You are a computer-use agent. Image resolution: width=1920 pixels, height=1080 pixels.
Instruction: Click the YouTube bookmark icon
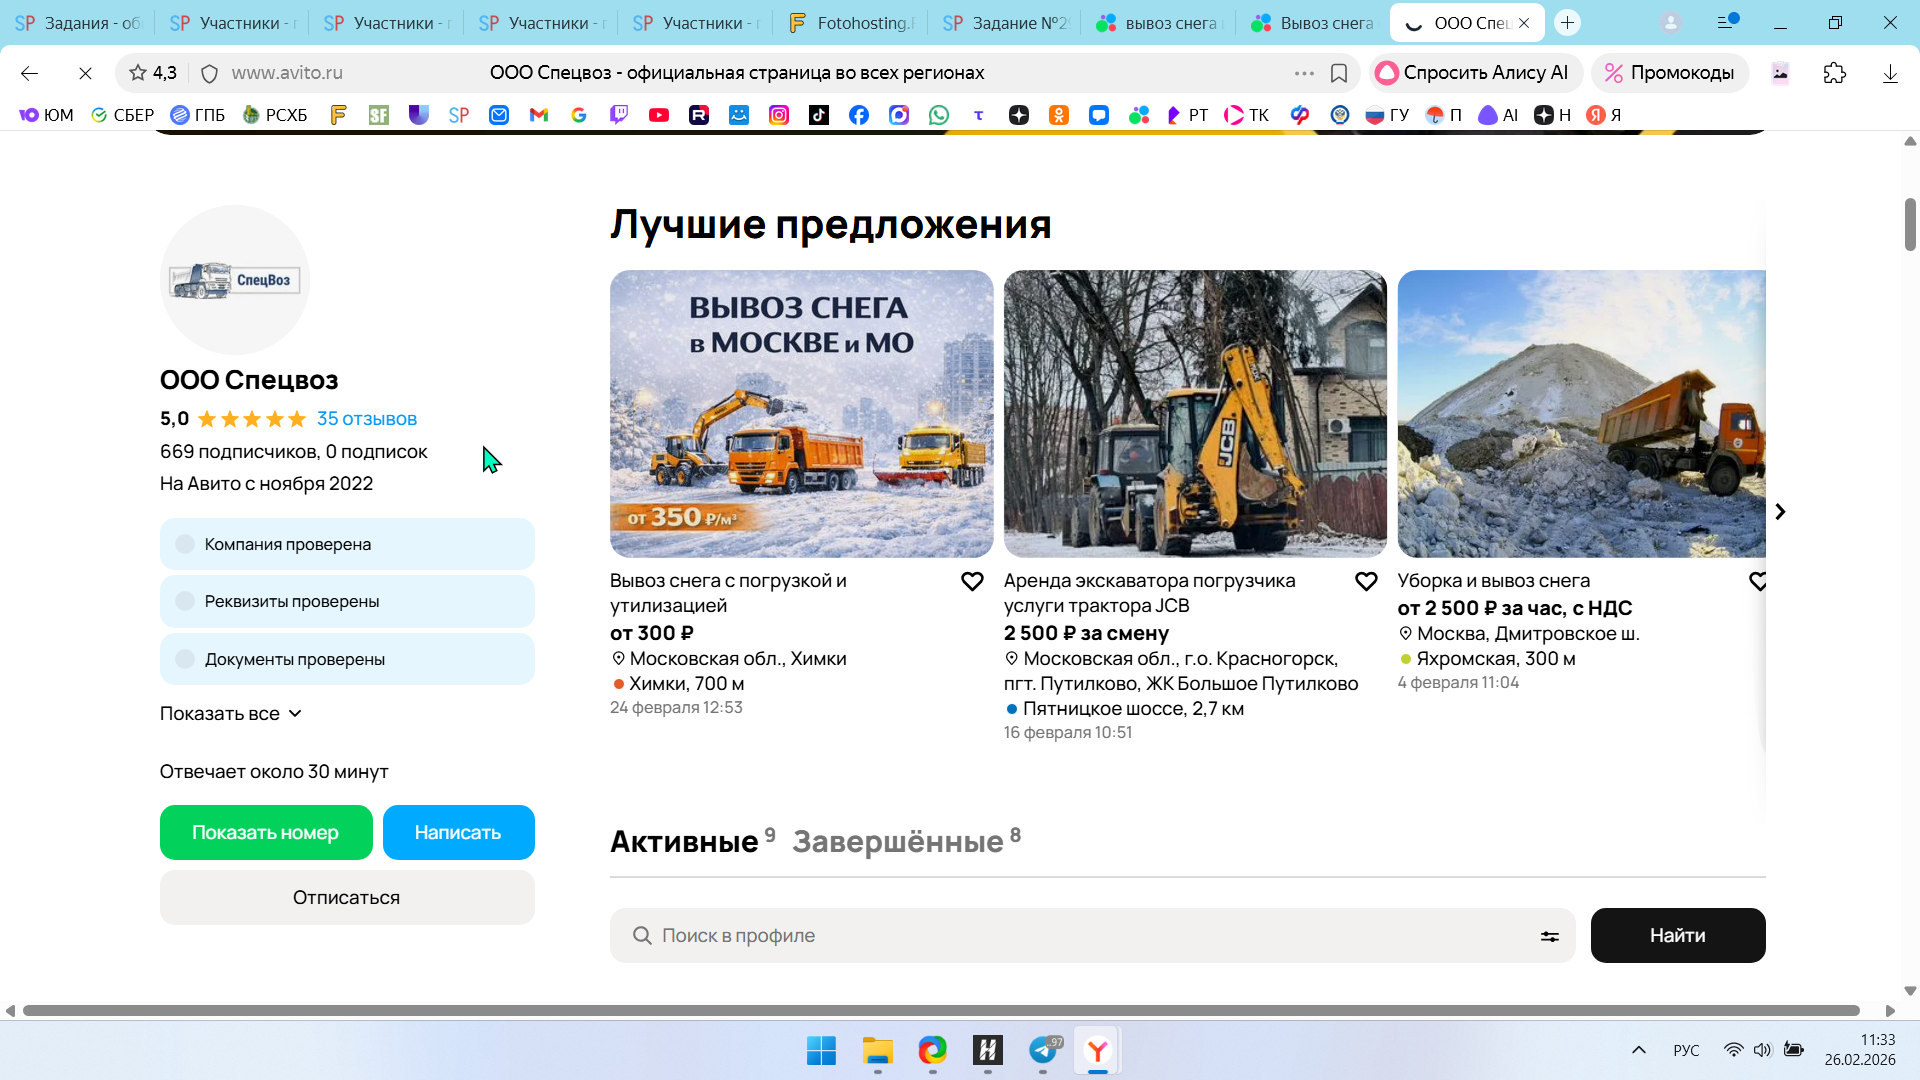point(659,115)
